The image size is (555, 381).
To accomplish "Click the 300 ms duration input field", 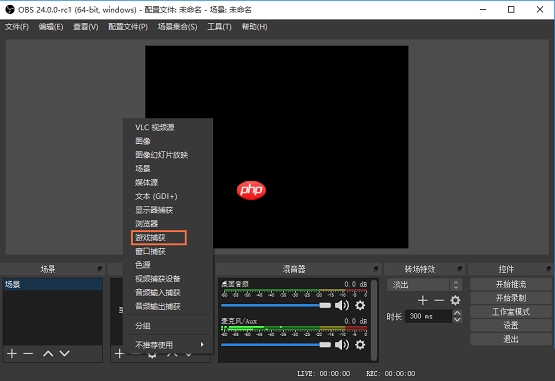I will click(x=429, y=316).
